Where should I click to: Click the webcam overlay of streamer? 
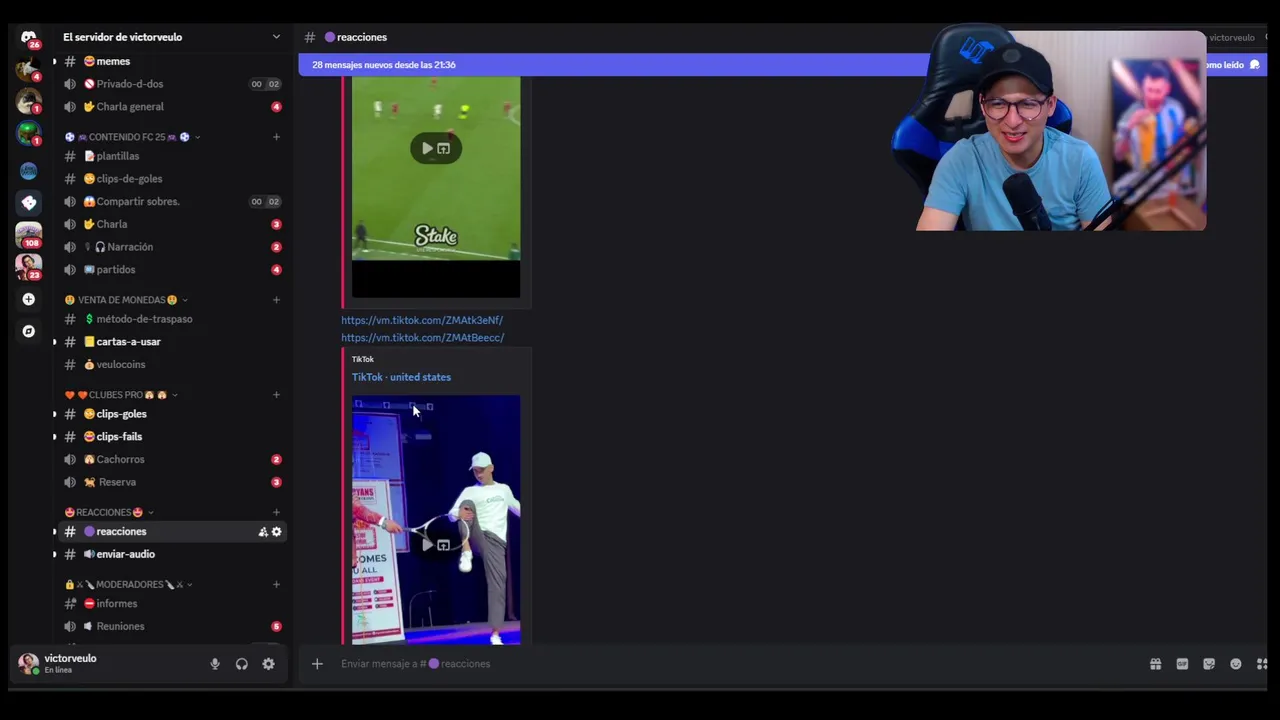click(1050, 130)
